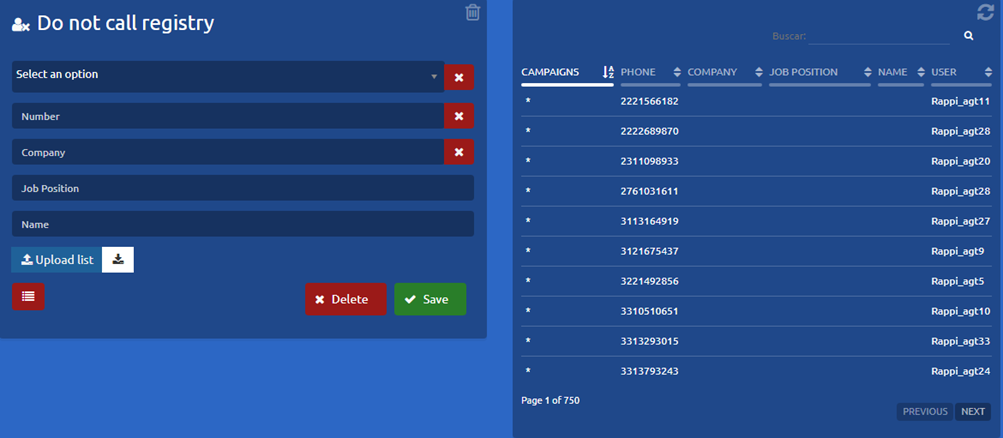Click the trash can icon above the form

pyautogui.click(x=473, y=13)
